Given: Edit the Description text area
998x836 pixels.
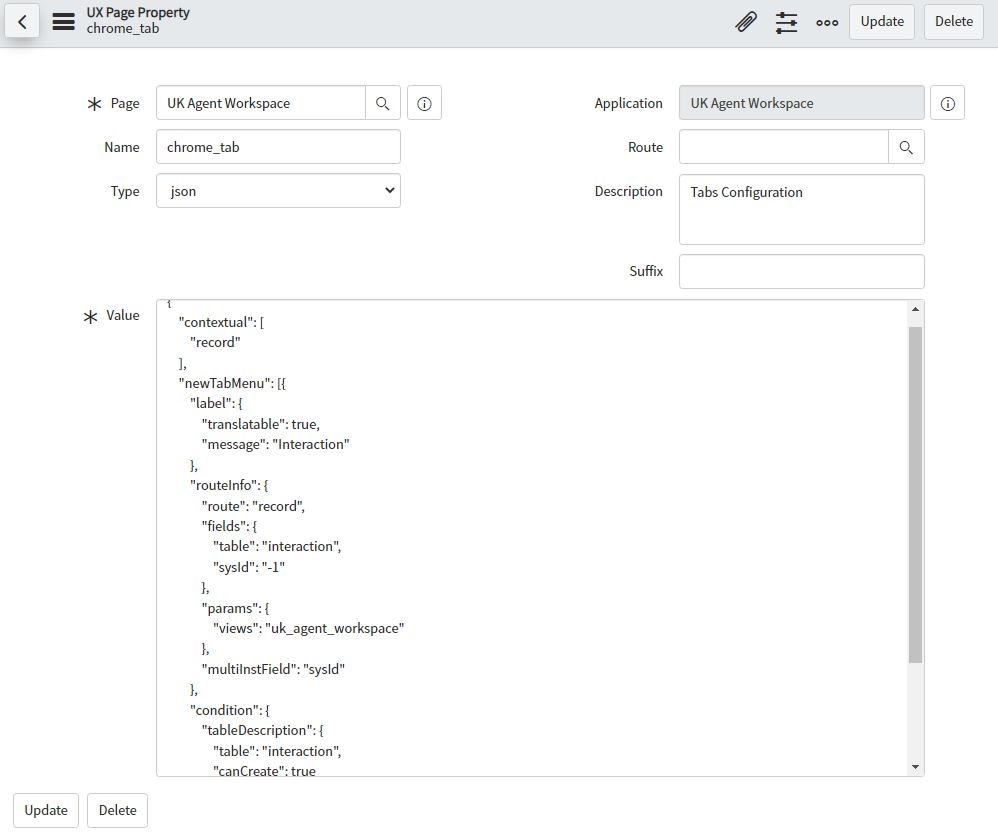Looking at the screenshot, I should tap(802, 209).
